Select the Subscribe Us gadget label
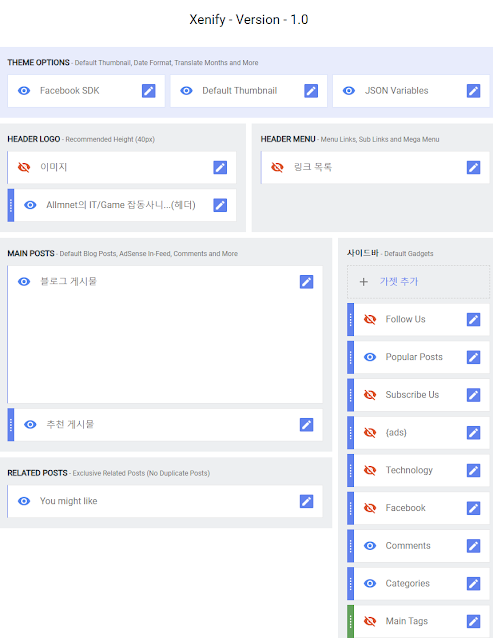This screenshot has width=493, height=638. click(412, 395)
